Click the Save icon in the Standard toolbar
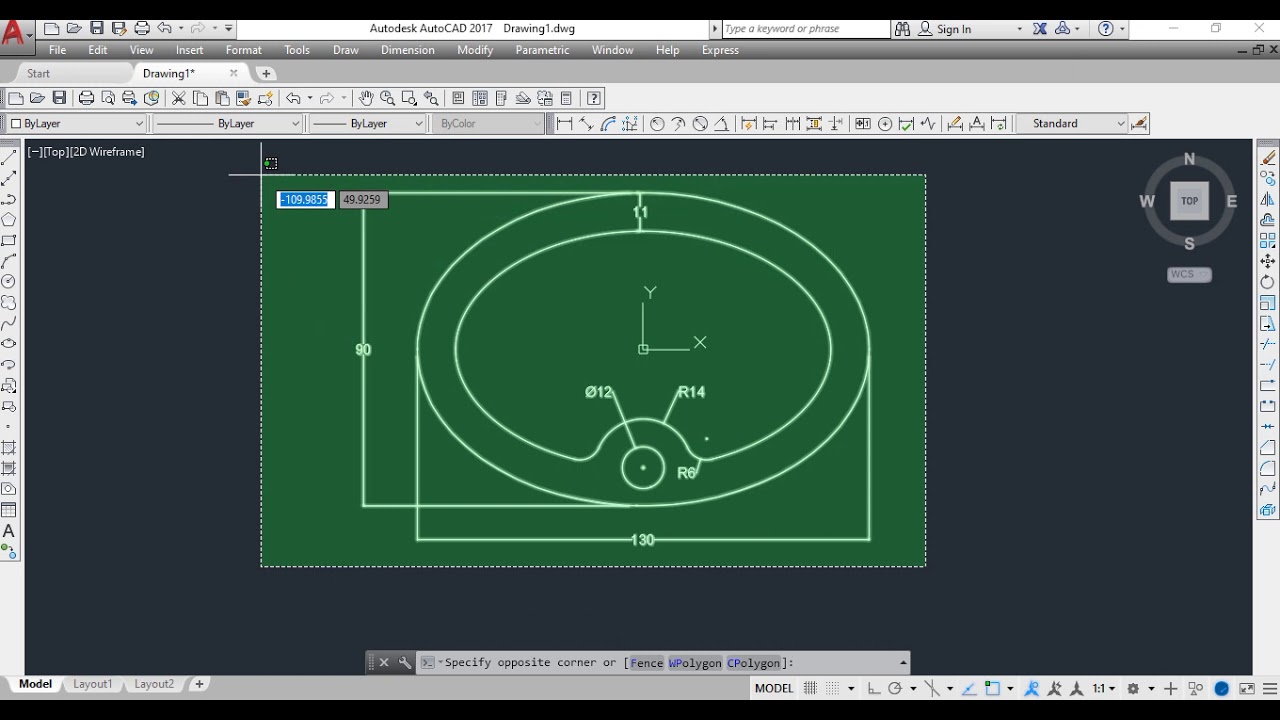The height and width of the screenshot is (720, 1280). [x=59, y=98]
